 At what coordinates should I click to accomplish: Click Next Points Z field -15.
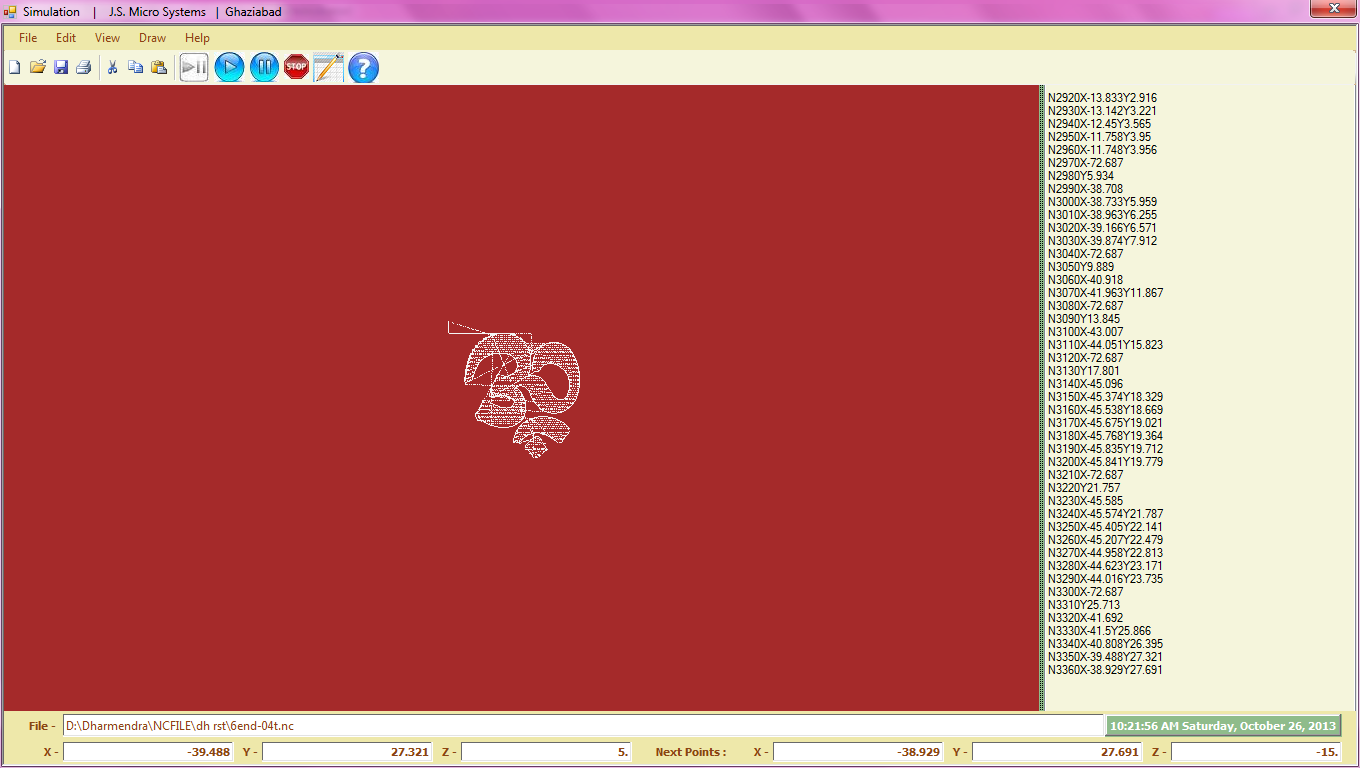(x=1256, y=752)
